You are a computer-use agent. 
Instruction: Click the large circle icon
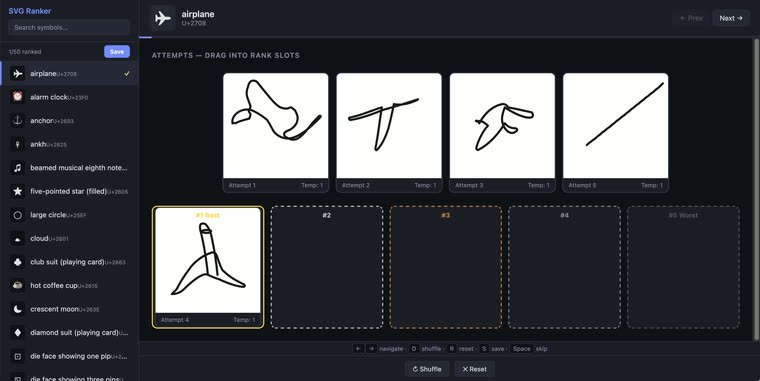(x=17, y=215)
